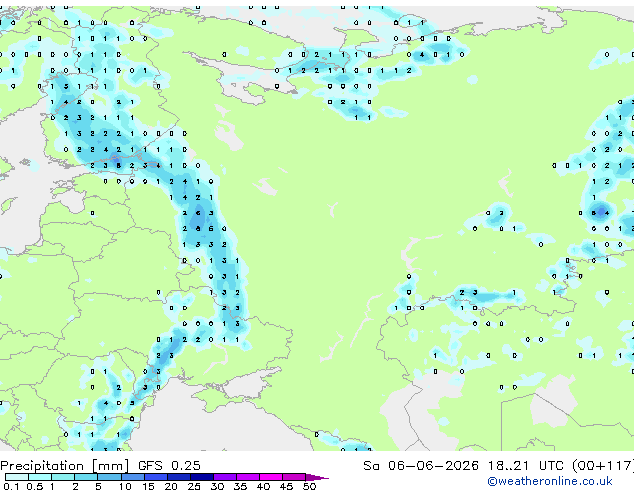Image resolution: width=634 pixels, height=490 pixels.
Task: Click the '50' legend scale label
Action: tap(309, 486)
